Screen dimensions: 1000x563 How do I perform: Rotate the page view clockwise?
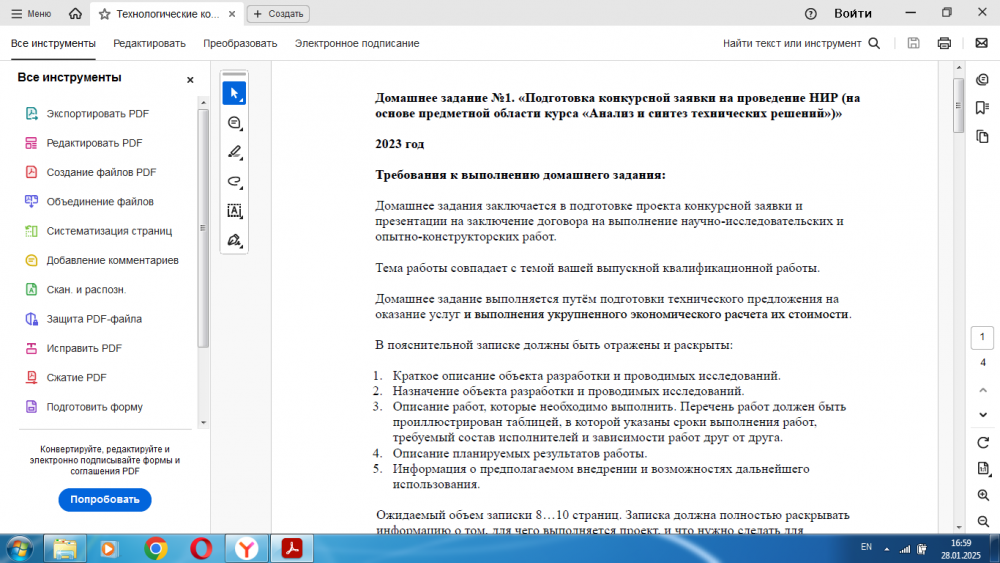click(983, 442)
